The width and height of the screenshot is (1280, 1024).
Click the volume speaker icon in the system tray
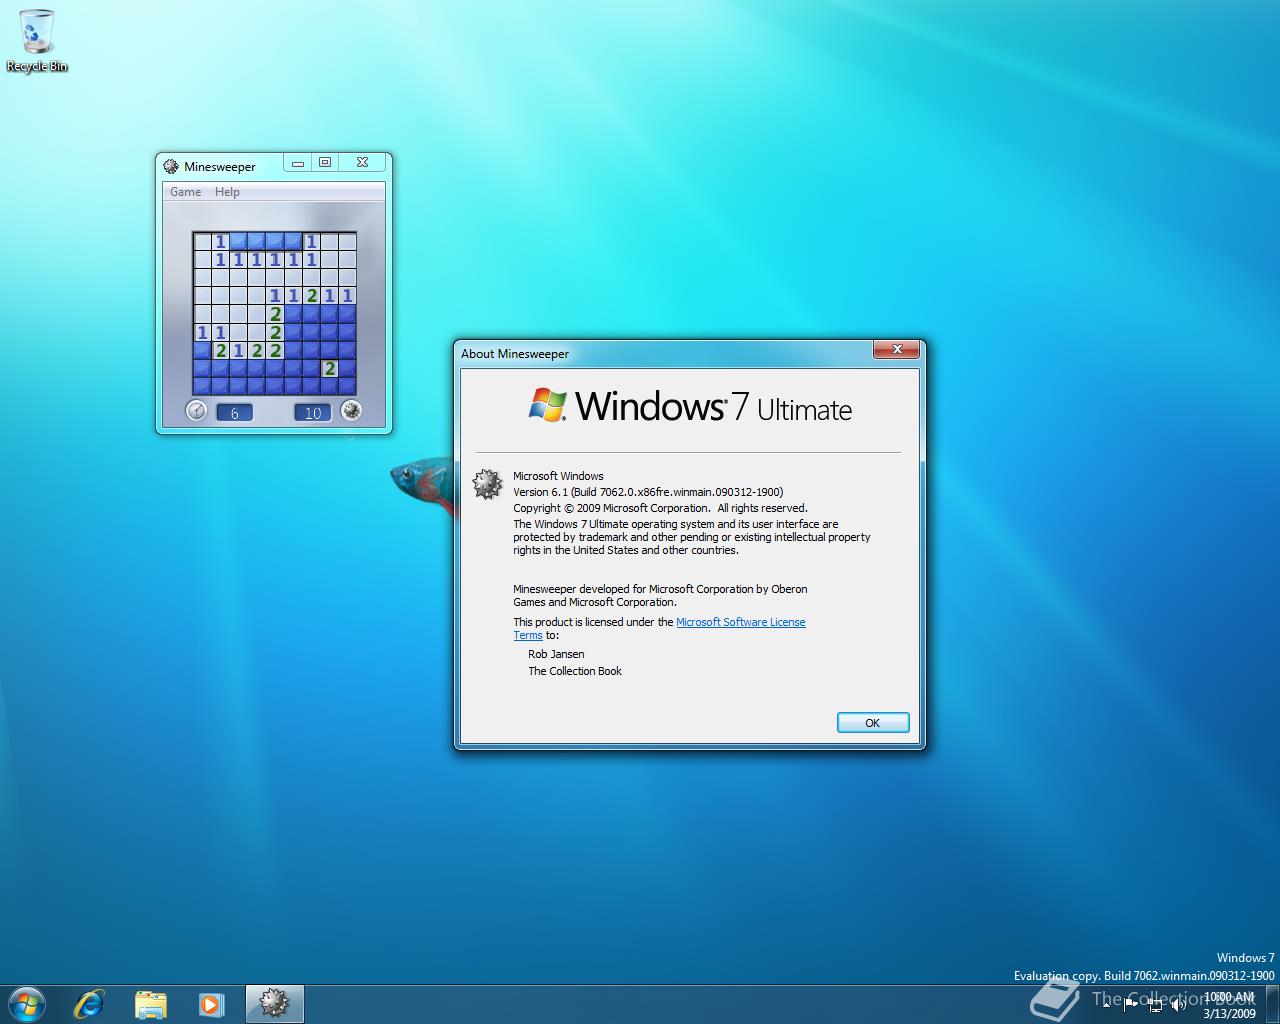tap(1179, 1004)
